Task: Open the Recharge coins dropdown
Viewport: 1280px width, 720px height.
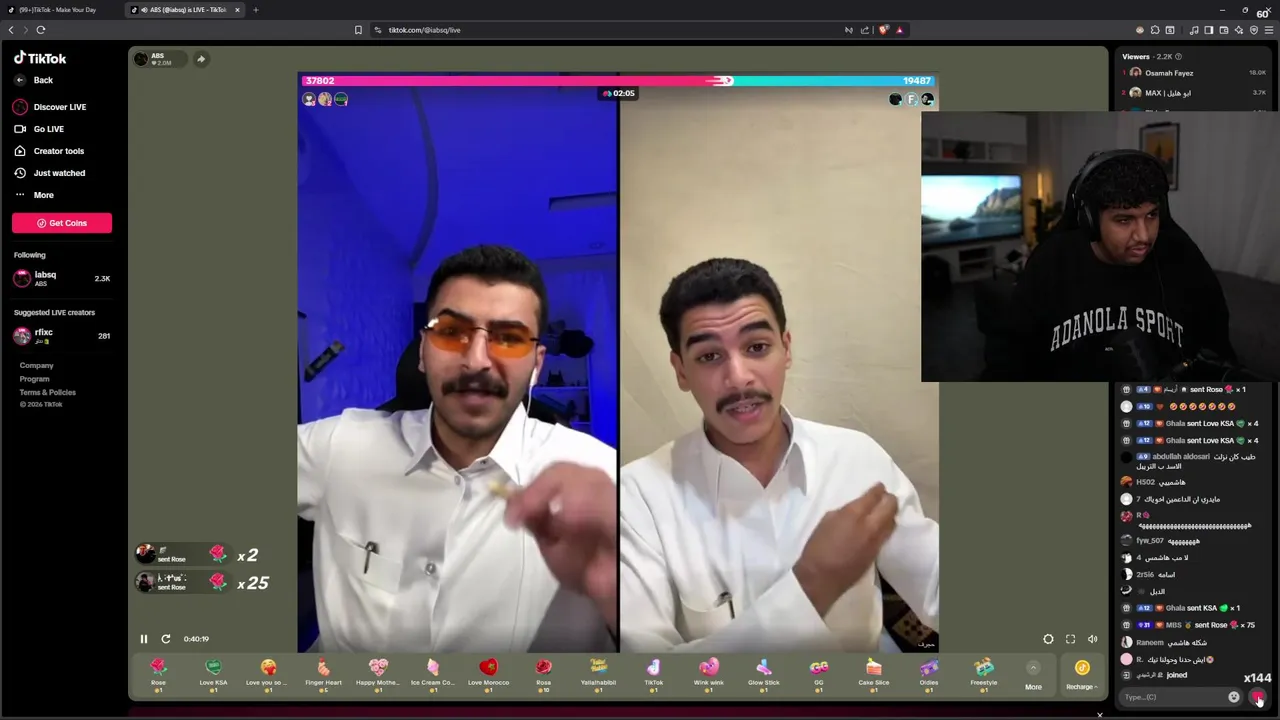Action: point(1082,676)
